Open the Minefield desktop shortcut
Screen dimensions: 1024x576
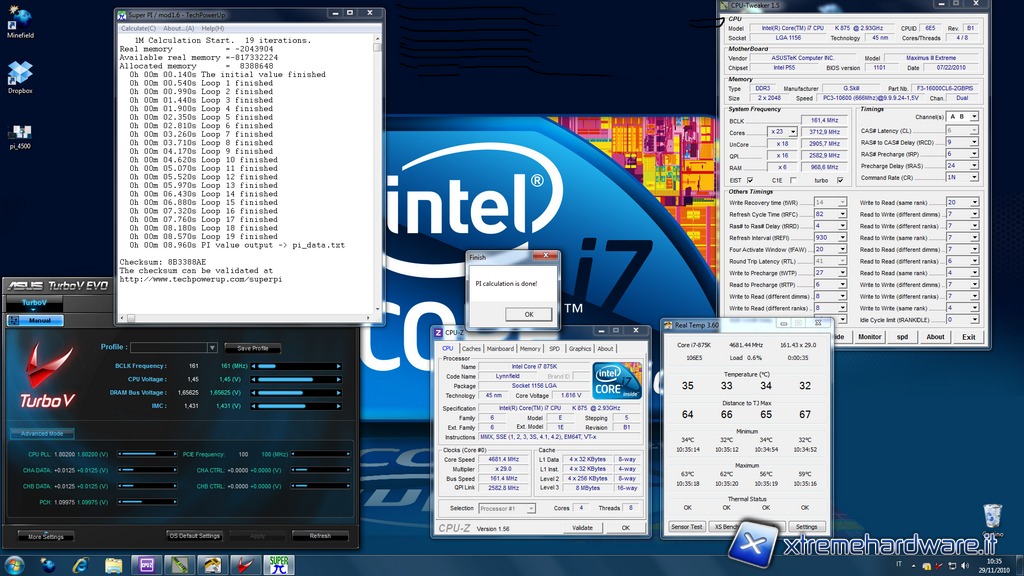[x=19, y=20]
